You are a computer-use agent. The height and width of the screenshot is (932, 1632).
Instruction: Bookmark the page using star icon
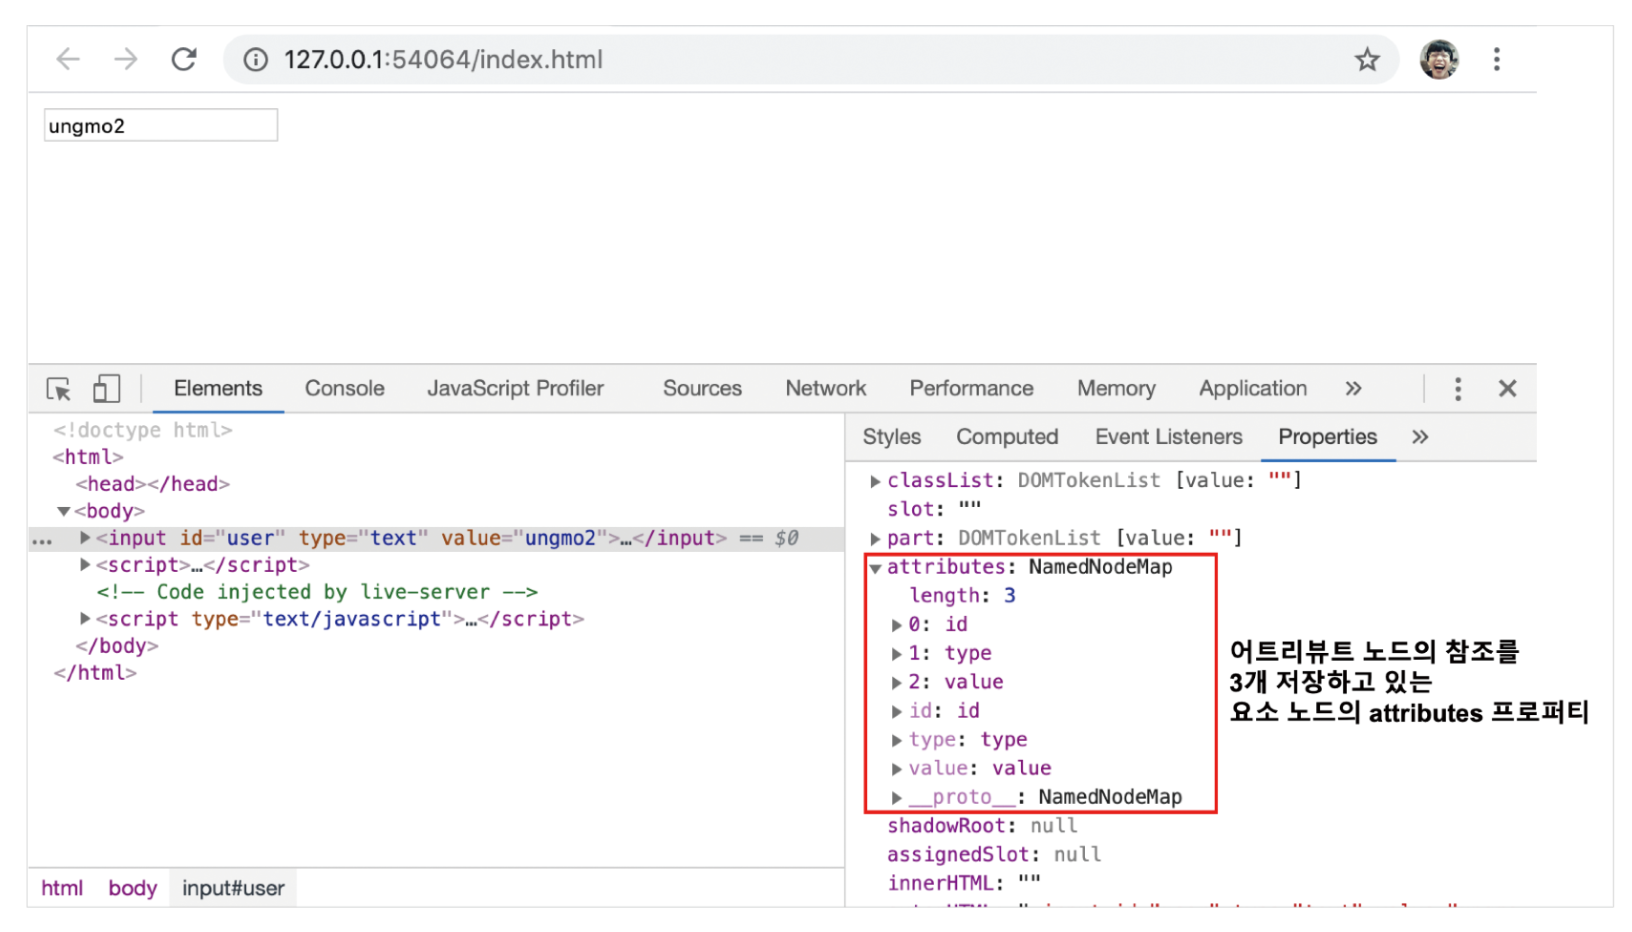coord(1366,60)
